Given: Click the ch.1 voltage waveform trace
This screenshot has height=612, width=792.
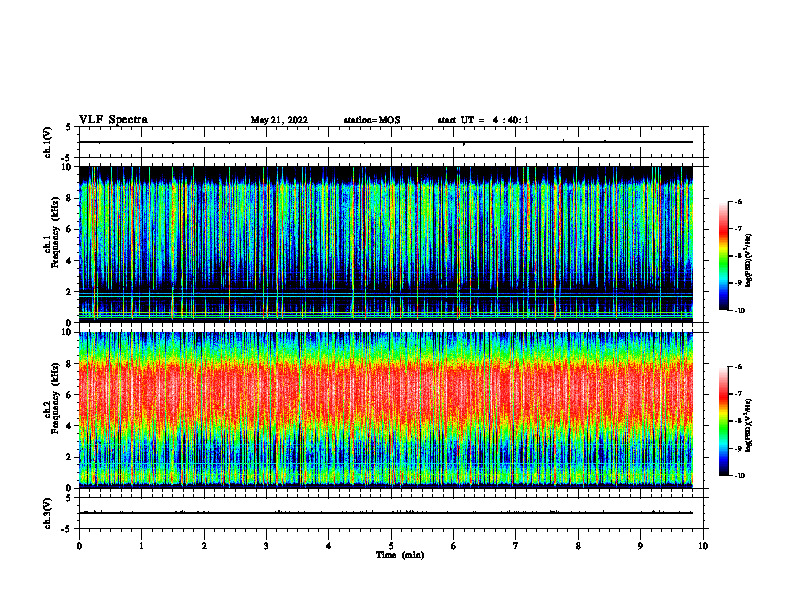Looking at the screenshot, I should tap(386, 142).
